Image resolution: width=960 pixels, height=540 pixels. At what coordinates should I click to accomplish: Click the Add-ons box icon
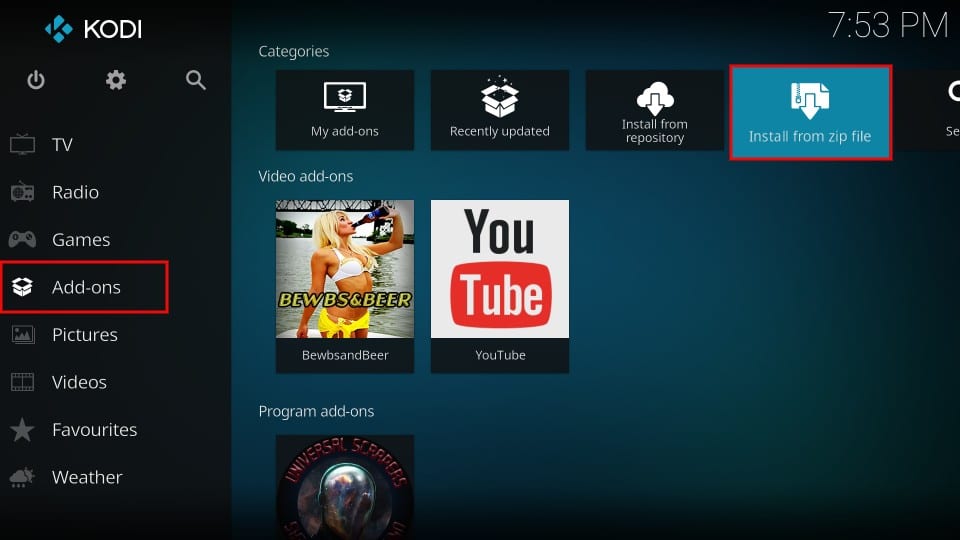point(23,287)
